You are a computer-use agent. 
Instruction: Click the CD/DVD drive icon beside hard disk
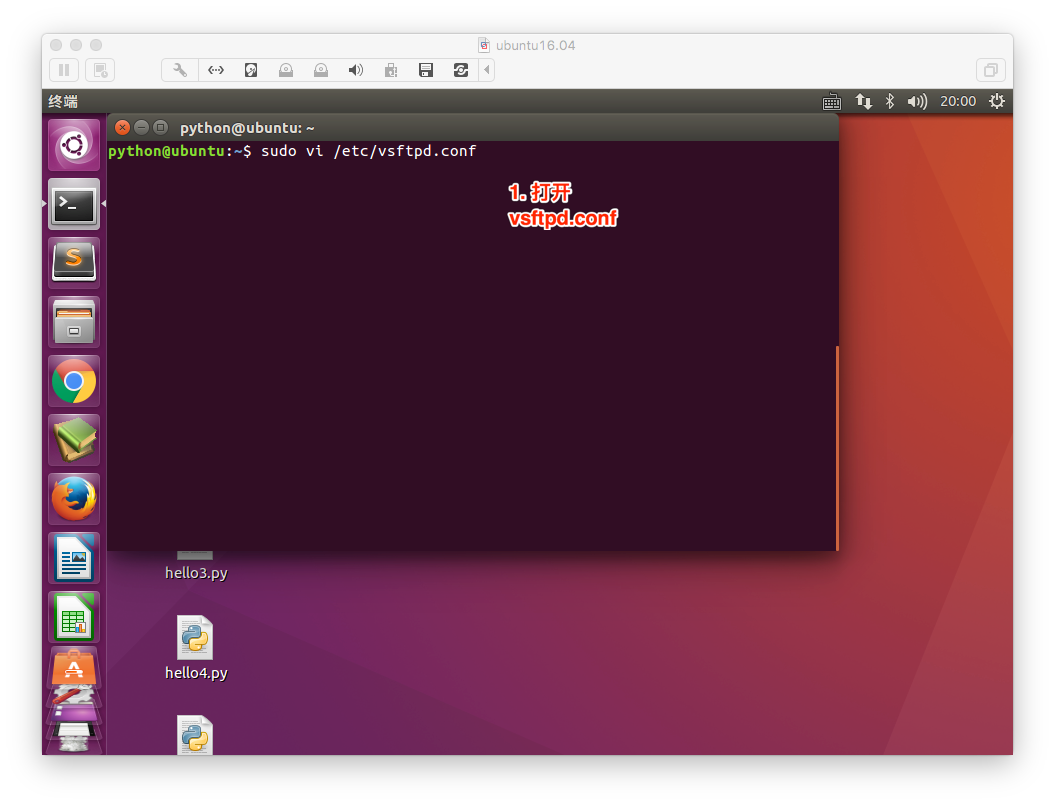286,70
